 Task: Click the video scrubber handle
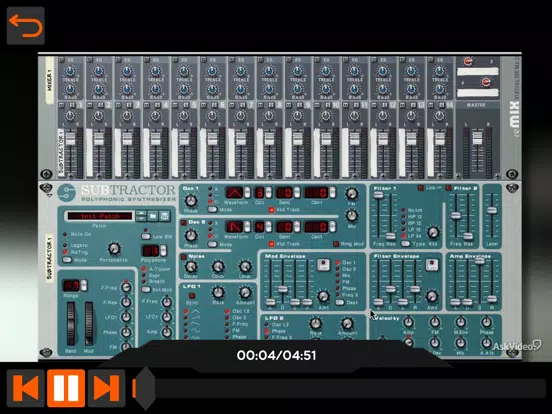[145, 388]
